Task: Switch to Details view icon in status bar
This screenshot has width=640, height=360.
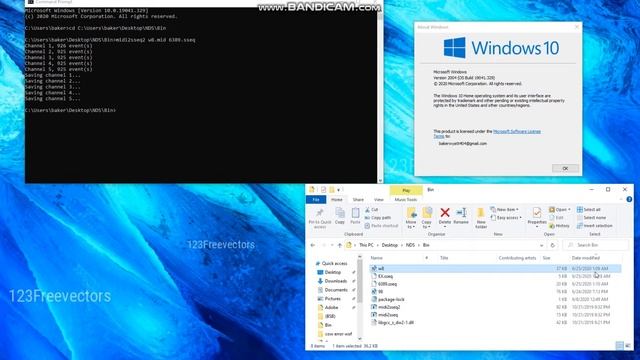Action: (620, 346)
